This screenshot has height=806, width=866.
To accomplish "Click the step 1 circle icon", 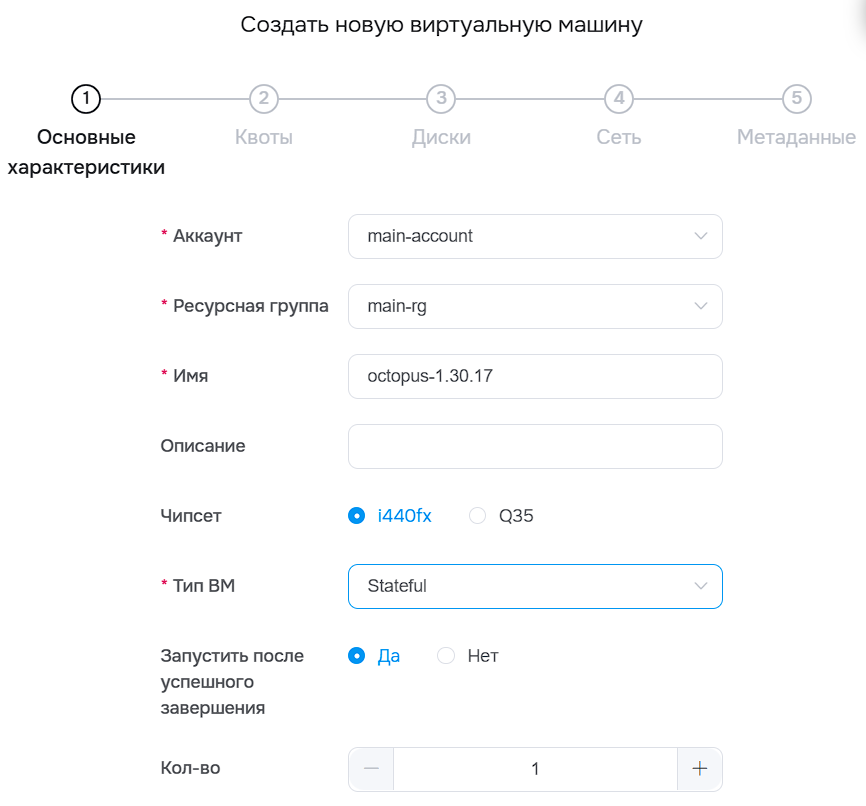I will 86,98.
